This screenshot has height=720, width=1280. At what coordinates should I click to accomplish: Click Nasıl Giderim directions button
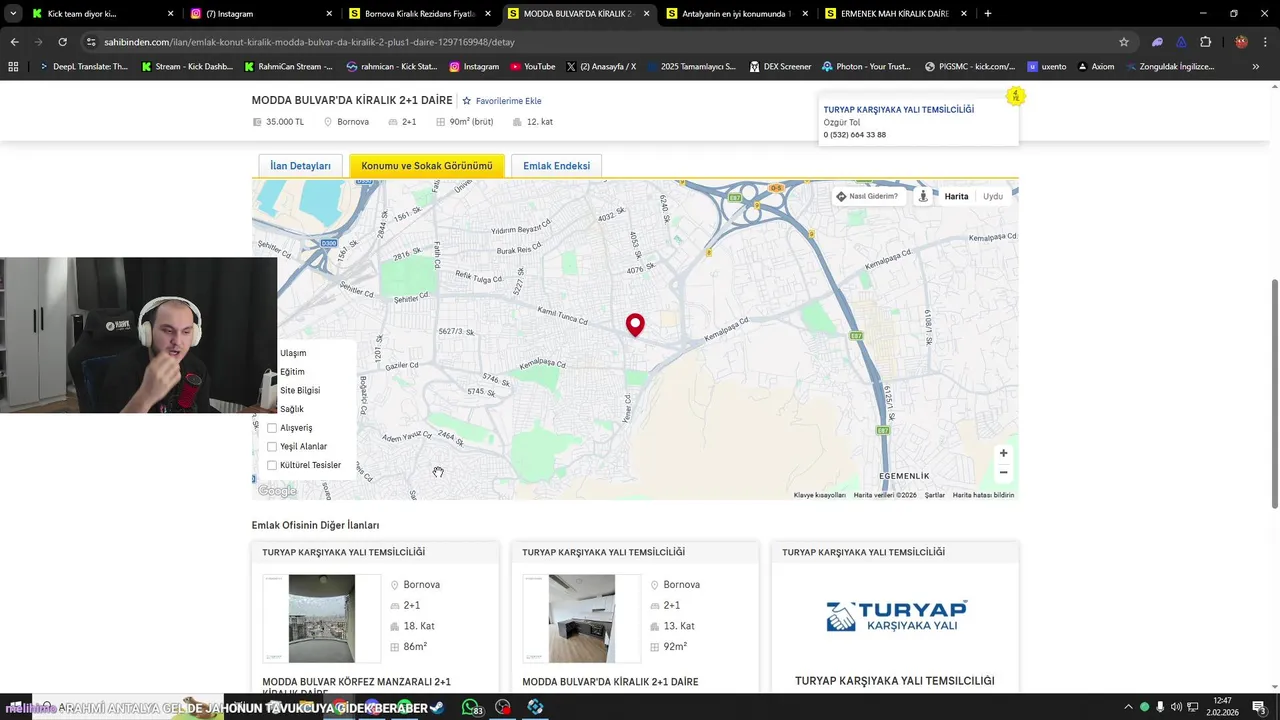[867, 196]
